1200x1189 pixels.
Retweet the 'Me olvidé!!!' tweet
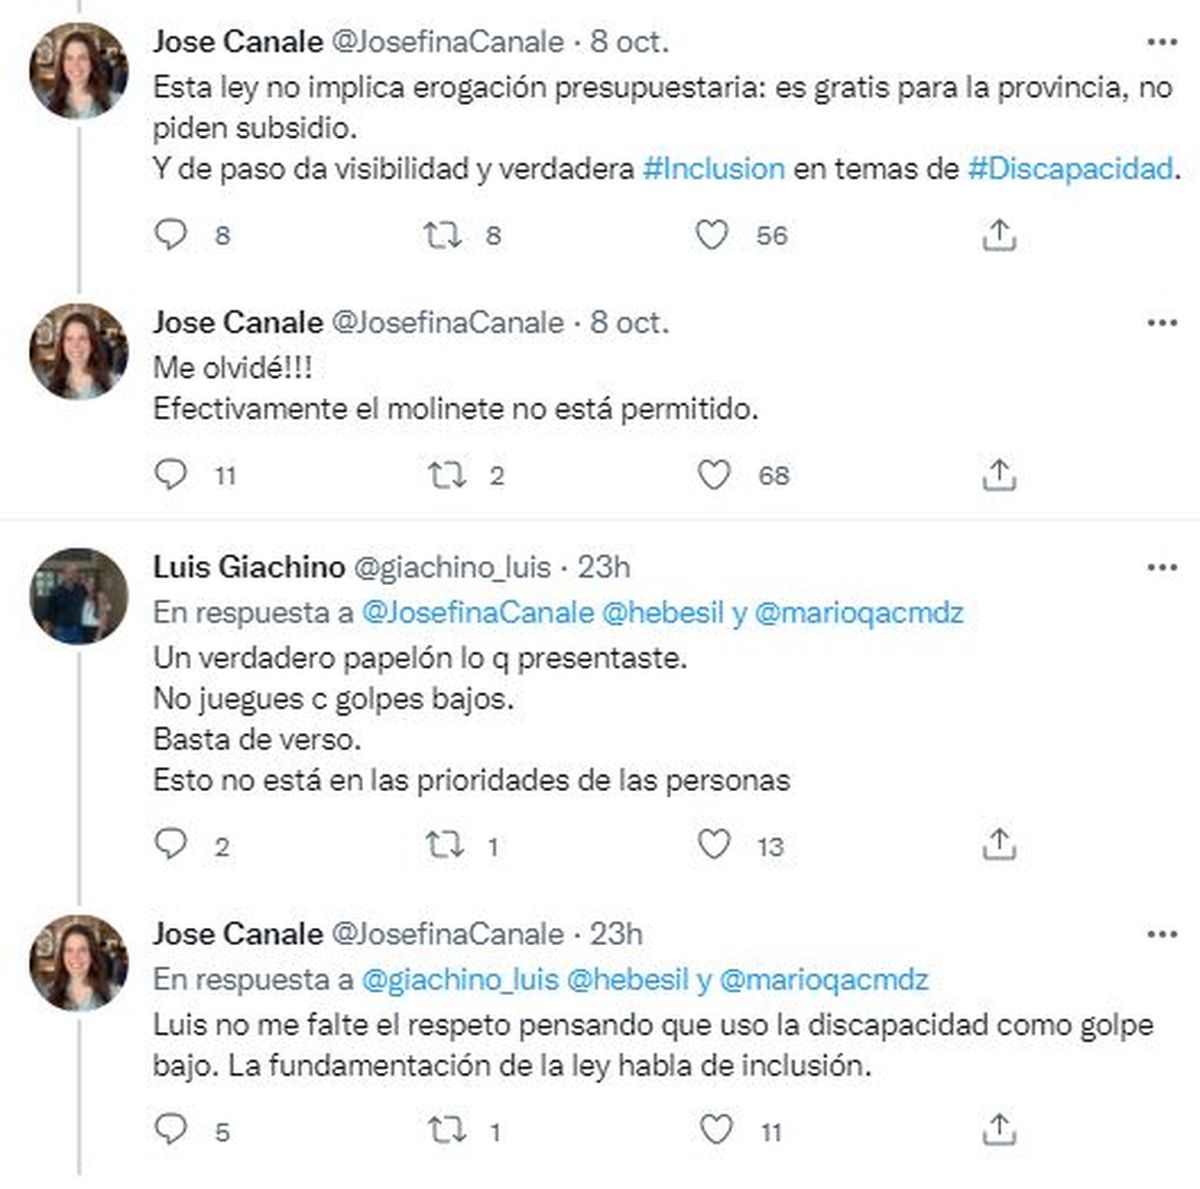click(x=446, y=474)
